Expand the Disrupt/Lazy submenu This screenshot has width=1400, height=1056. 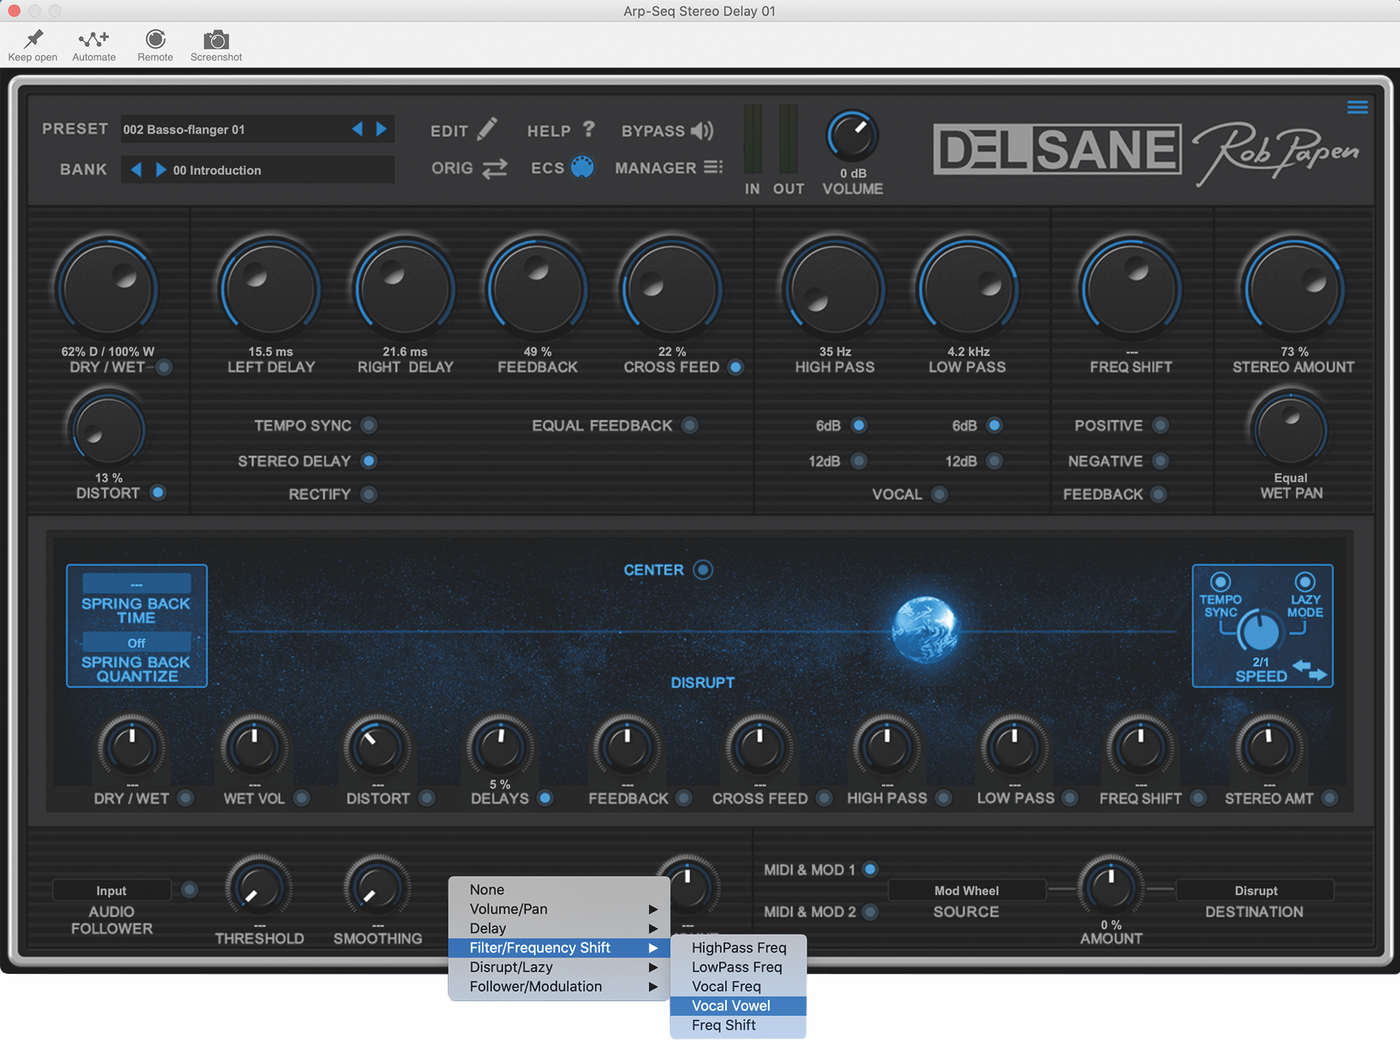click(x=559, y=967)
